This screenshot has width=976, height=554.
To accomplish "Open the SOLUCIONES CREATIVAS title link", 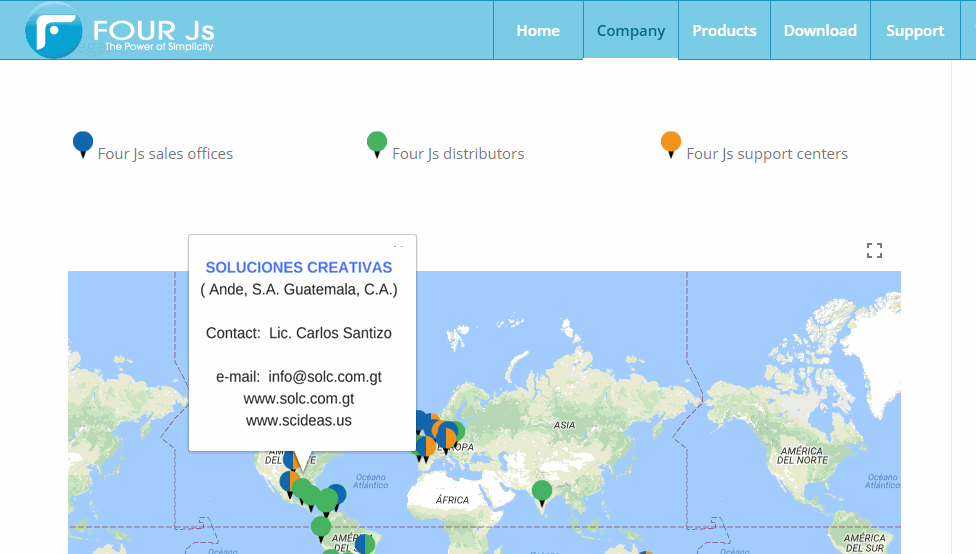I will 299,268.
